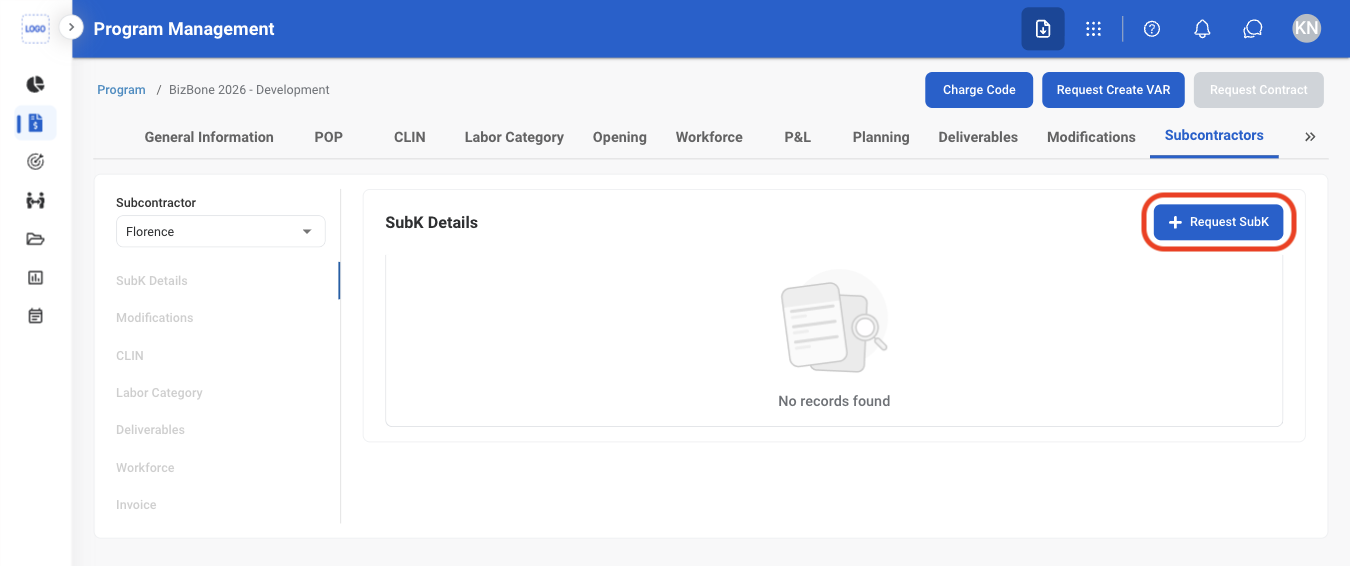
Task: Switch to the General Information tab
Action: [x=209, y=137]
